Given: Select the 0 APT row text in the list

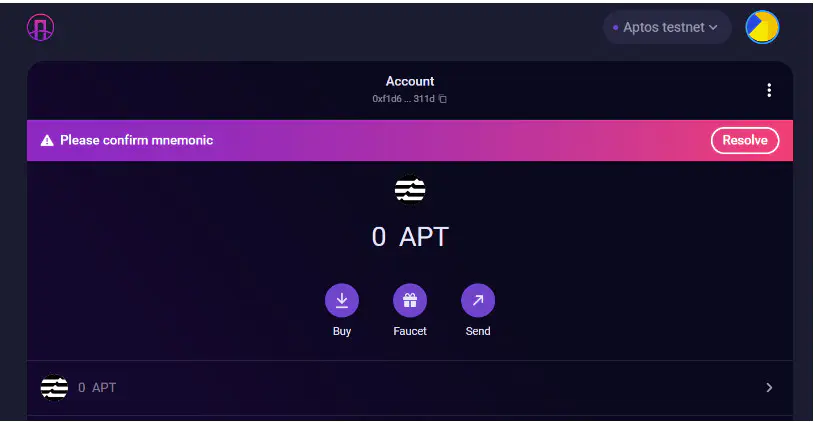Looking at the screenshot, I should (x=97, y=387).
